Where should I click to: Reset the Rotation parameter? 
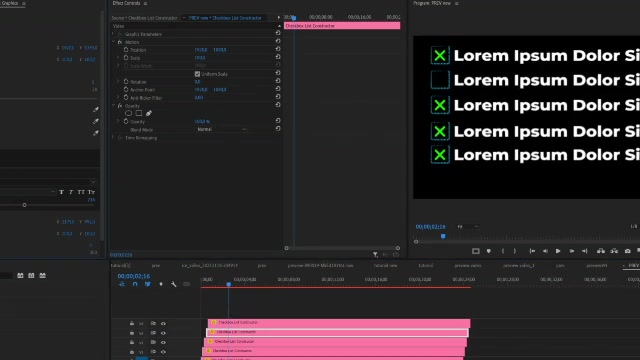click(278, 81)
